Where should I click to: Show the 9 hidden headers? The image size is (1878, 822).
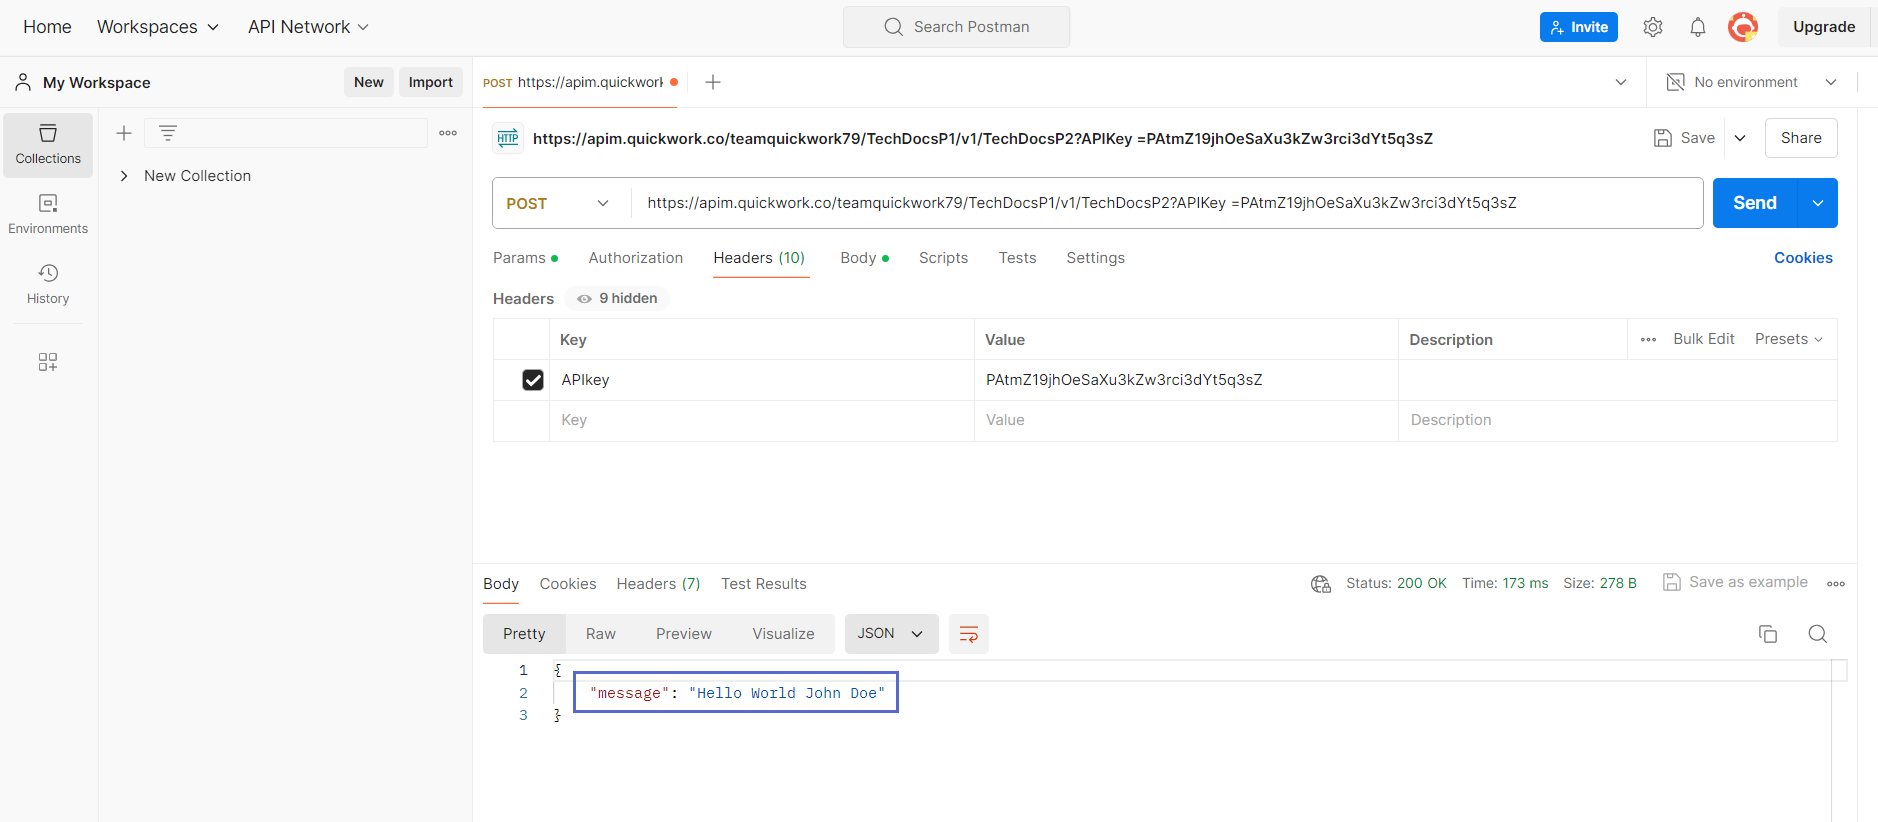(617, 298)
